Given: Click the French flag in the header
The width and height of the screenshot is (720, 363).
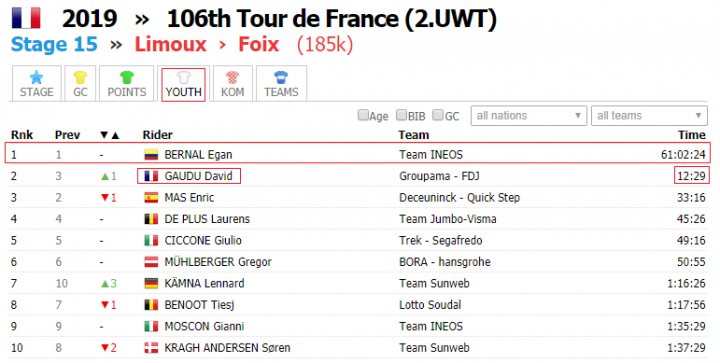Looking at the screenshot, I should point(26,18).
